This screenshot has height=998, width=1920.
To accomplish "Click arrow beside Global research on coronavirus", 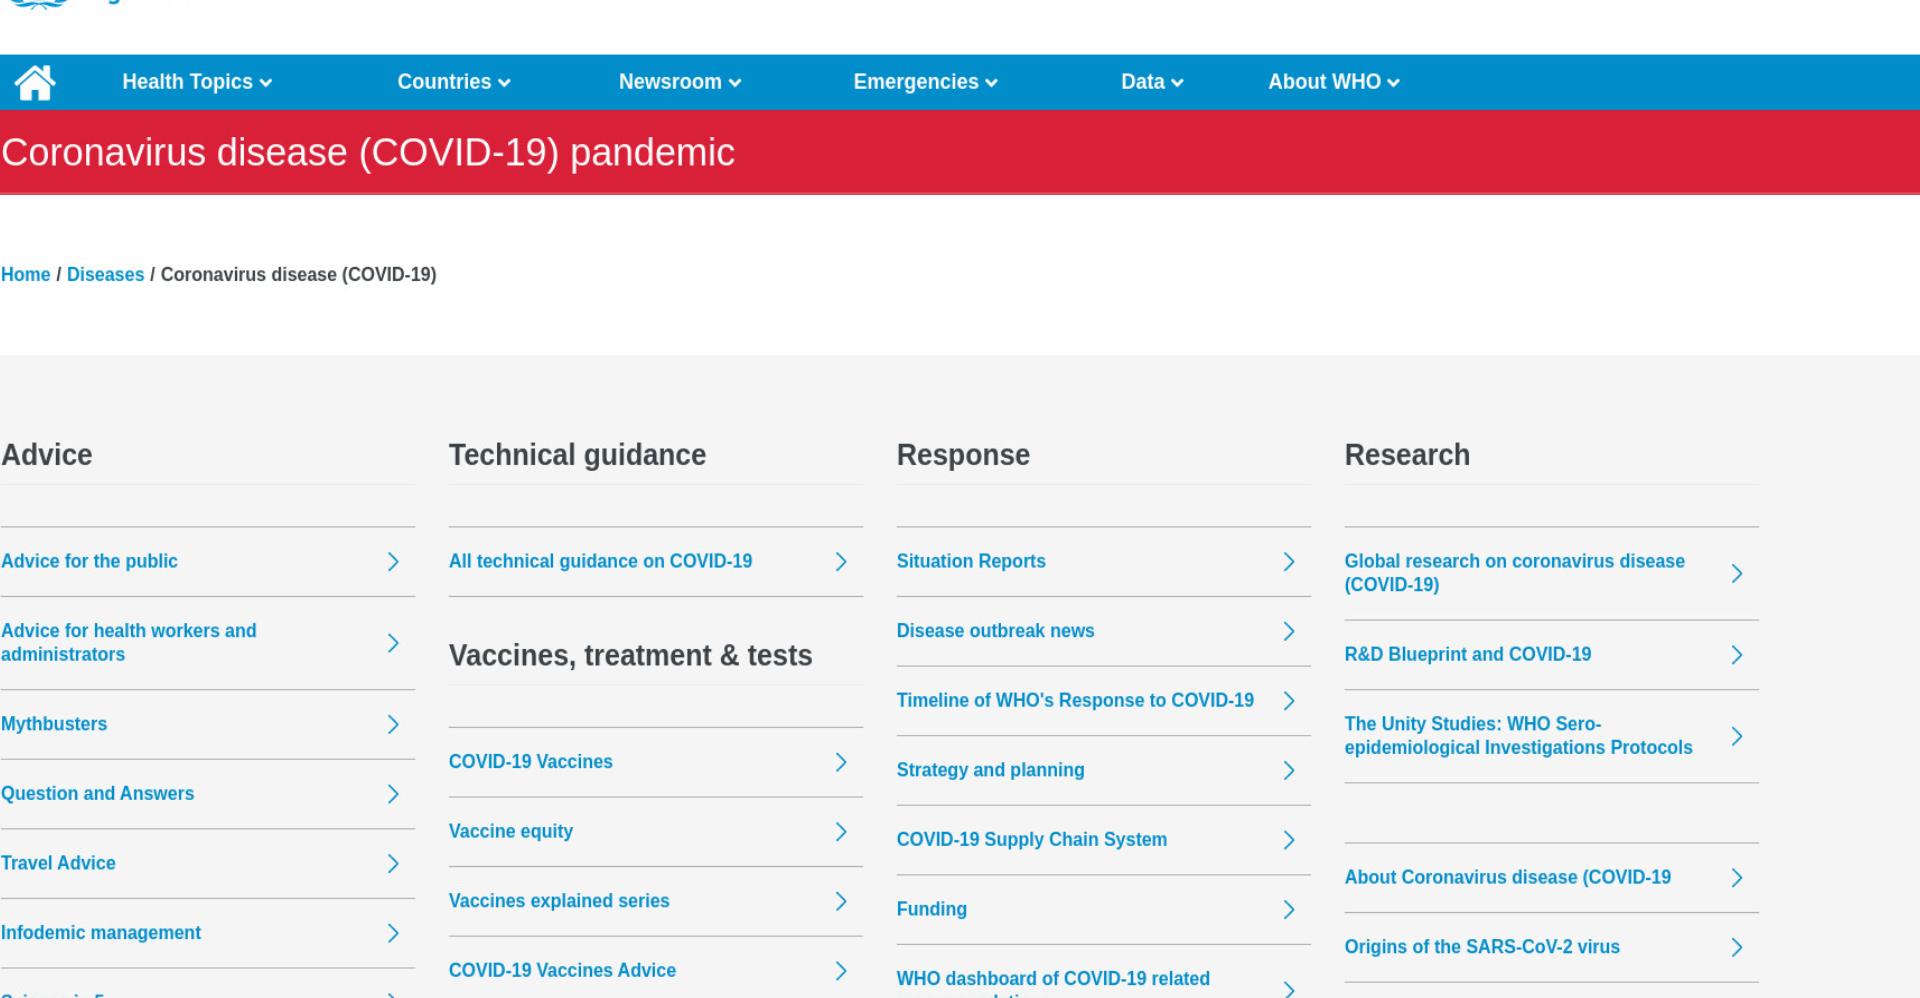I will (x=1737, y=573).
